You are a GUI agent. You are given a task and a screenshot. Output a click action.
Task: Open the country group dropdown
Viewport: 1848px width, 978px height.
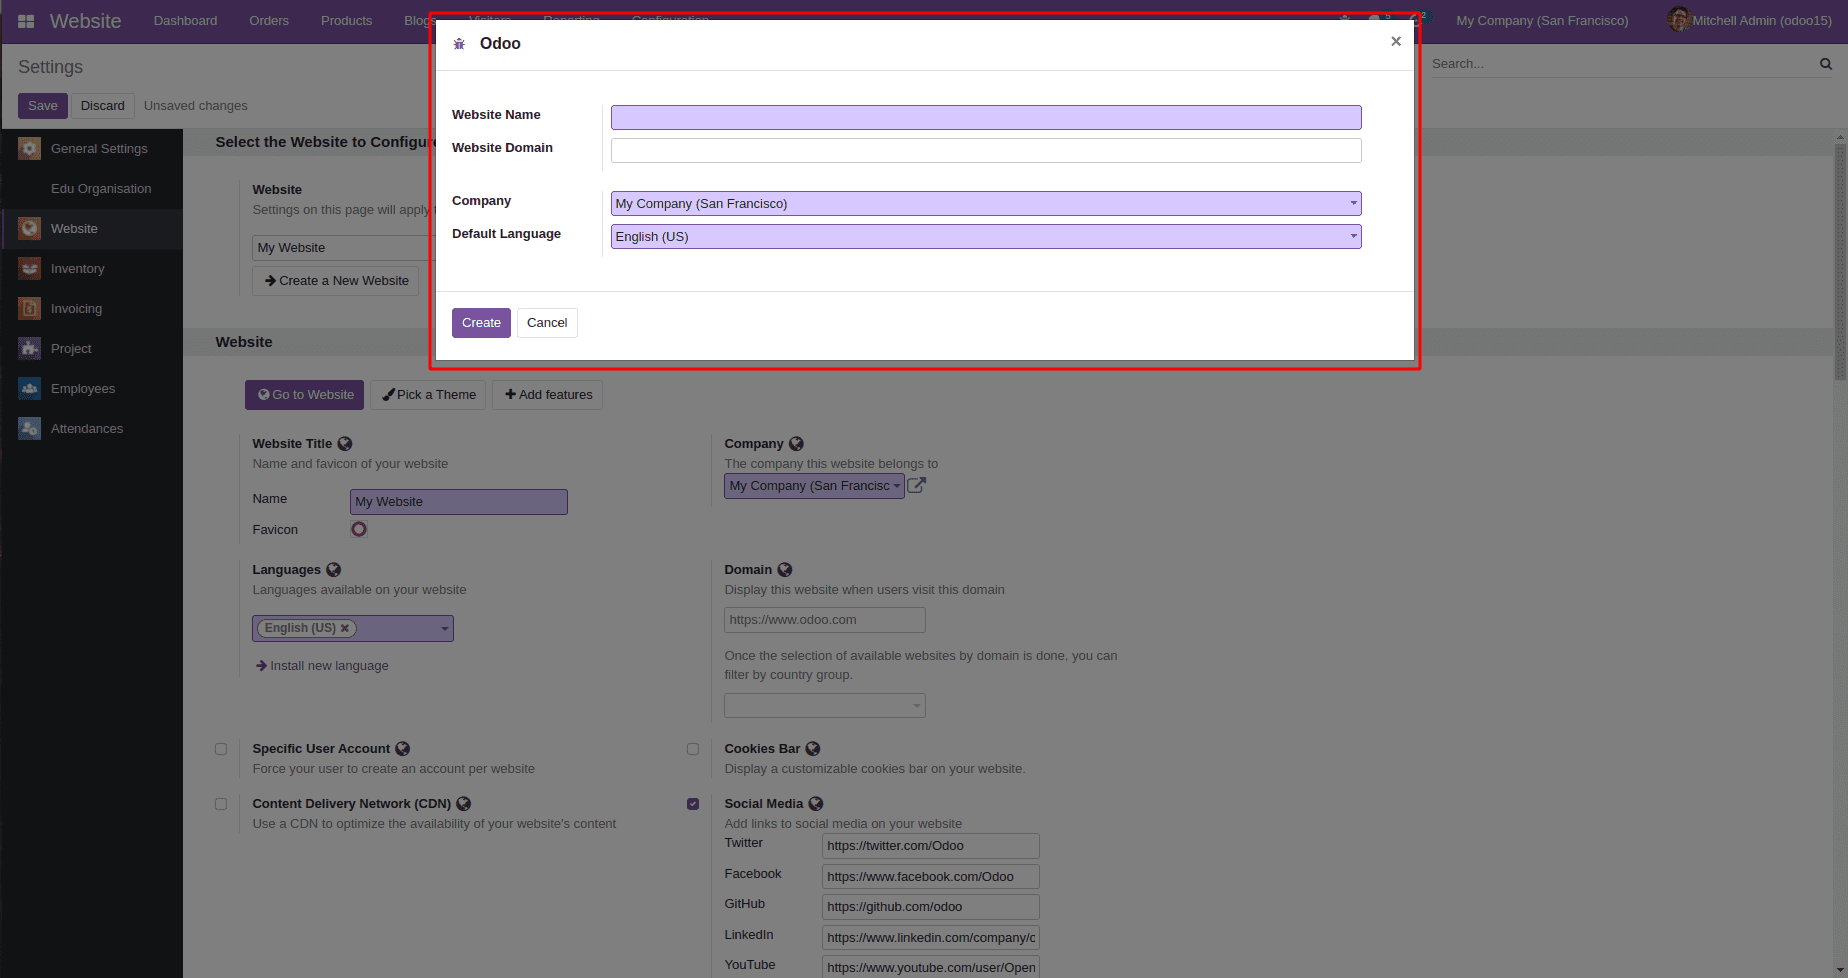(x=825, y=706)
